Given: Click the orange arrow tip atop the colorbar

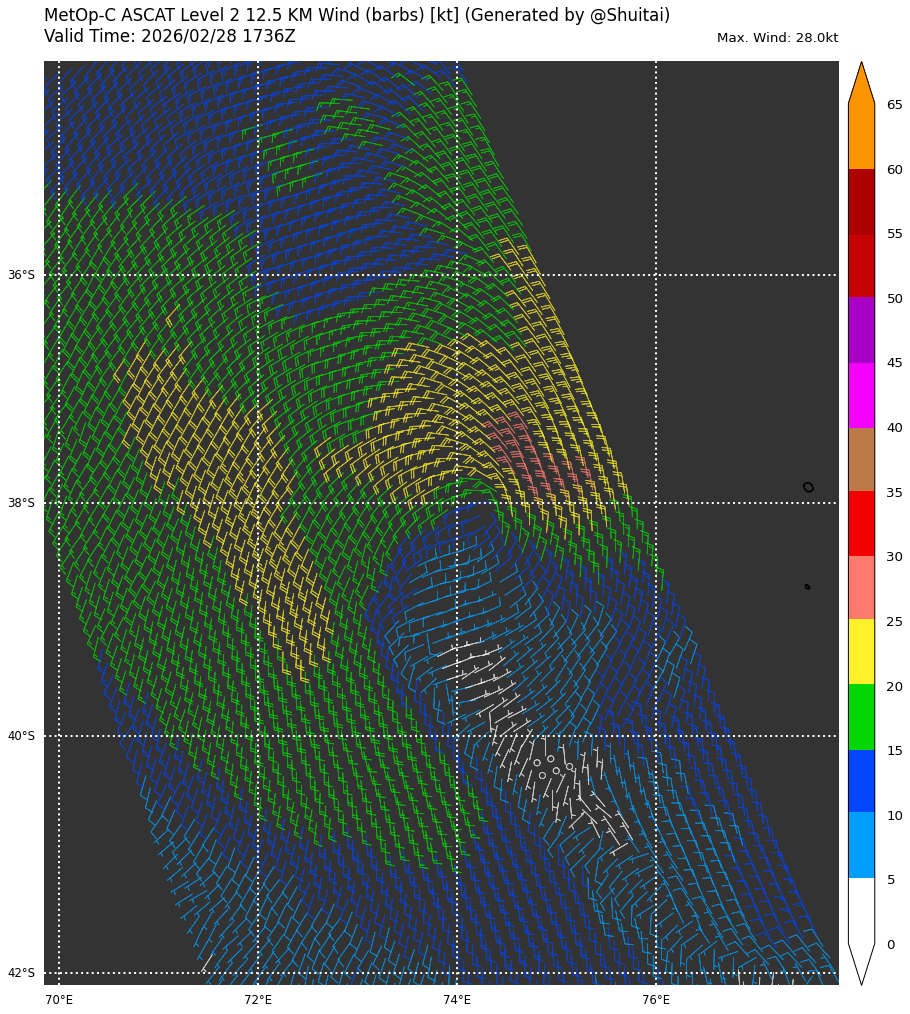Looking at the screenshot, I should [861, 82].
